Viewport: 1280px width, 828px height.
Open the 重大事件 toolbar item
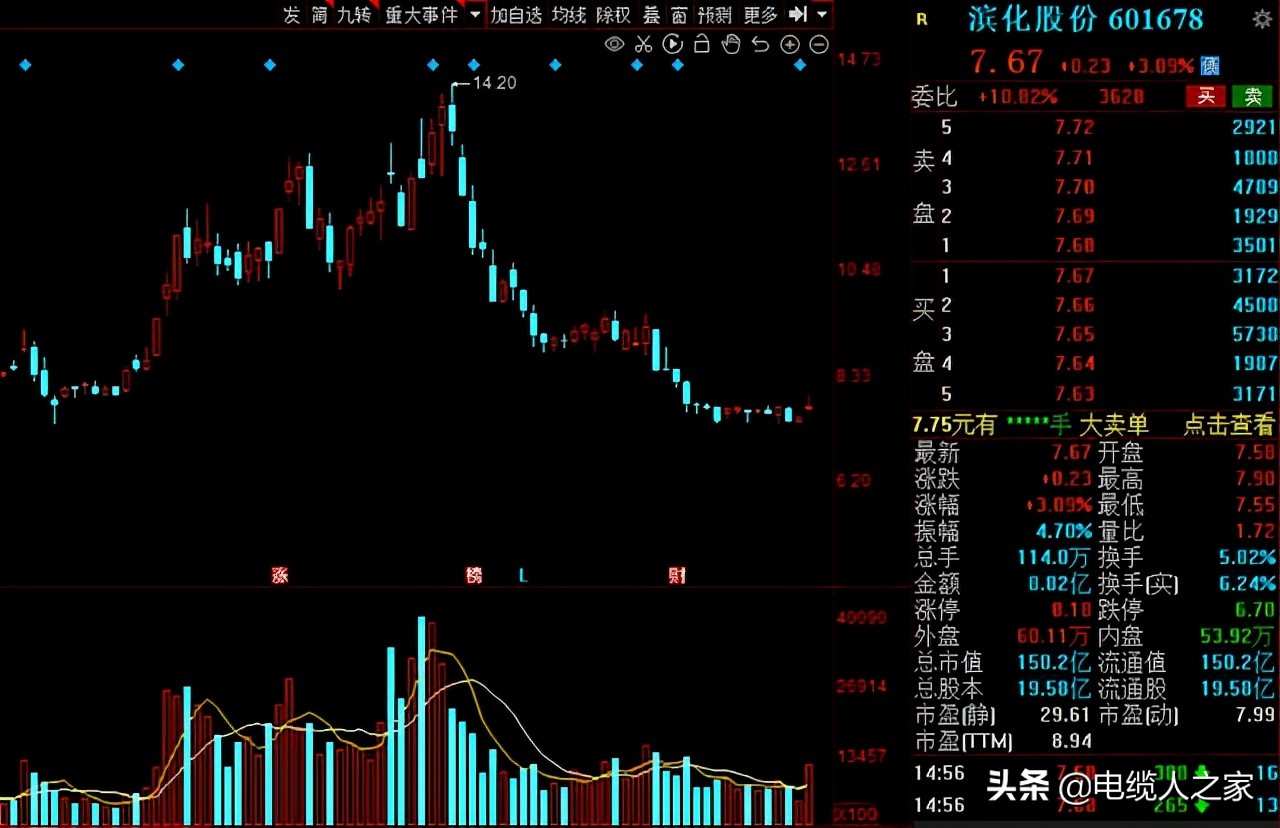click(x=421, y=15)
